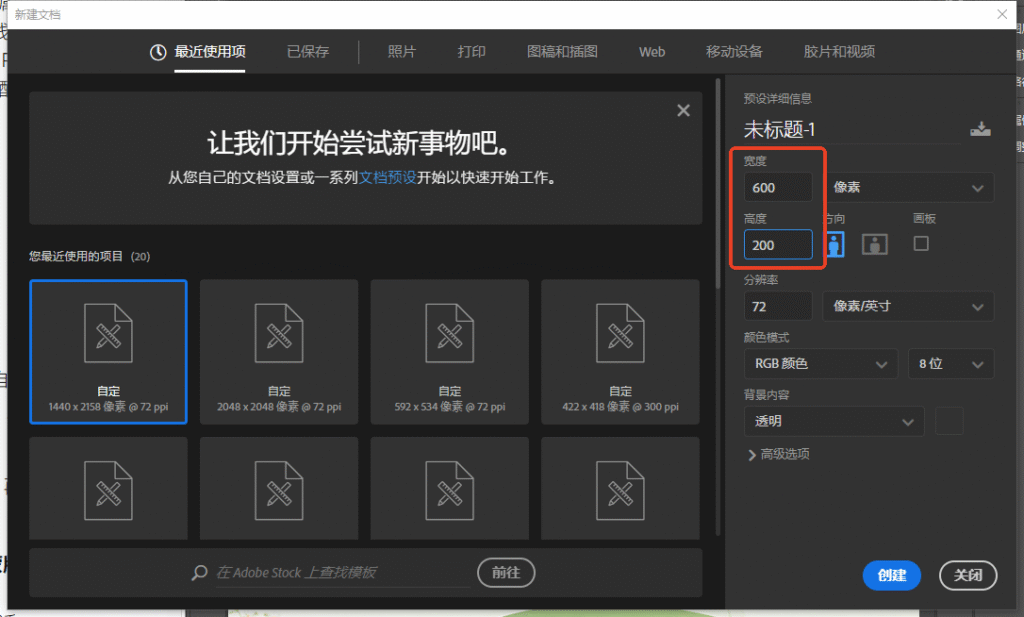Select the 2048 x 2048 像素 preset
This screenshot has height=617, width=1024.
279,352
